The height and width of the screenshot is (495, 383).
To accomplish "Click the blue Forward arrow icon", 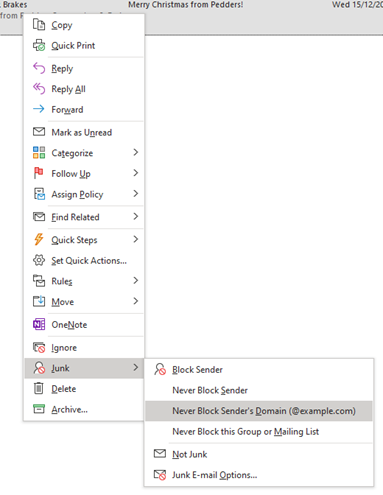I will [x=39, y=109].
